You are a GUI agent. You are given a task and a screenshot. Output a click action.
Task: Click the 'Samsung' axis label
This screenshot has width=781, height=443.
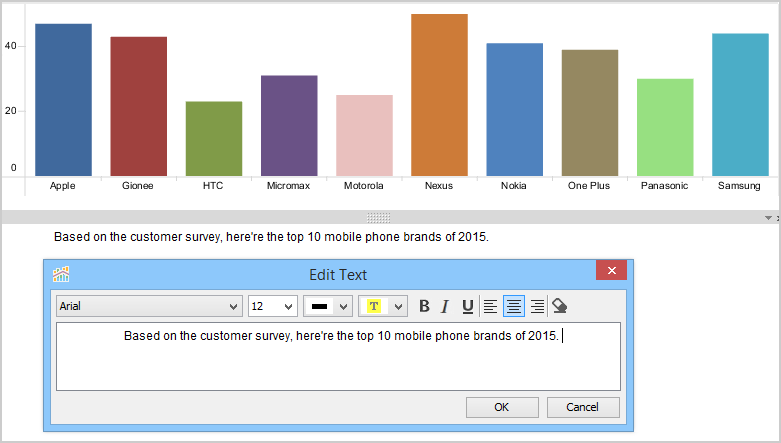(739, 186)
